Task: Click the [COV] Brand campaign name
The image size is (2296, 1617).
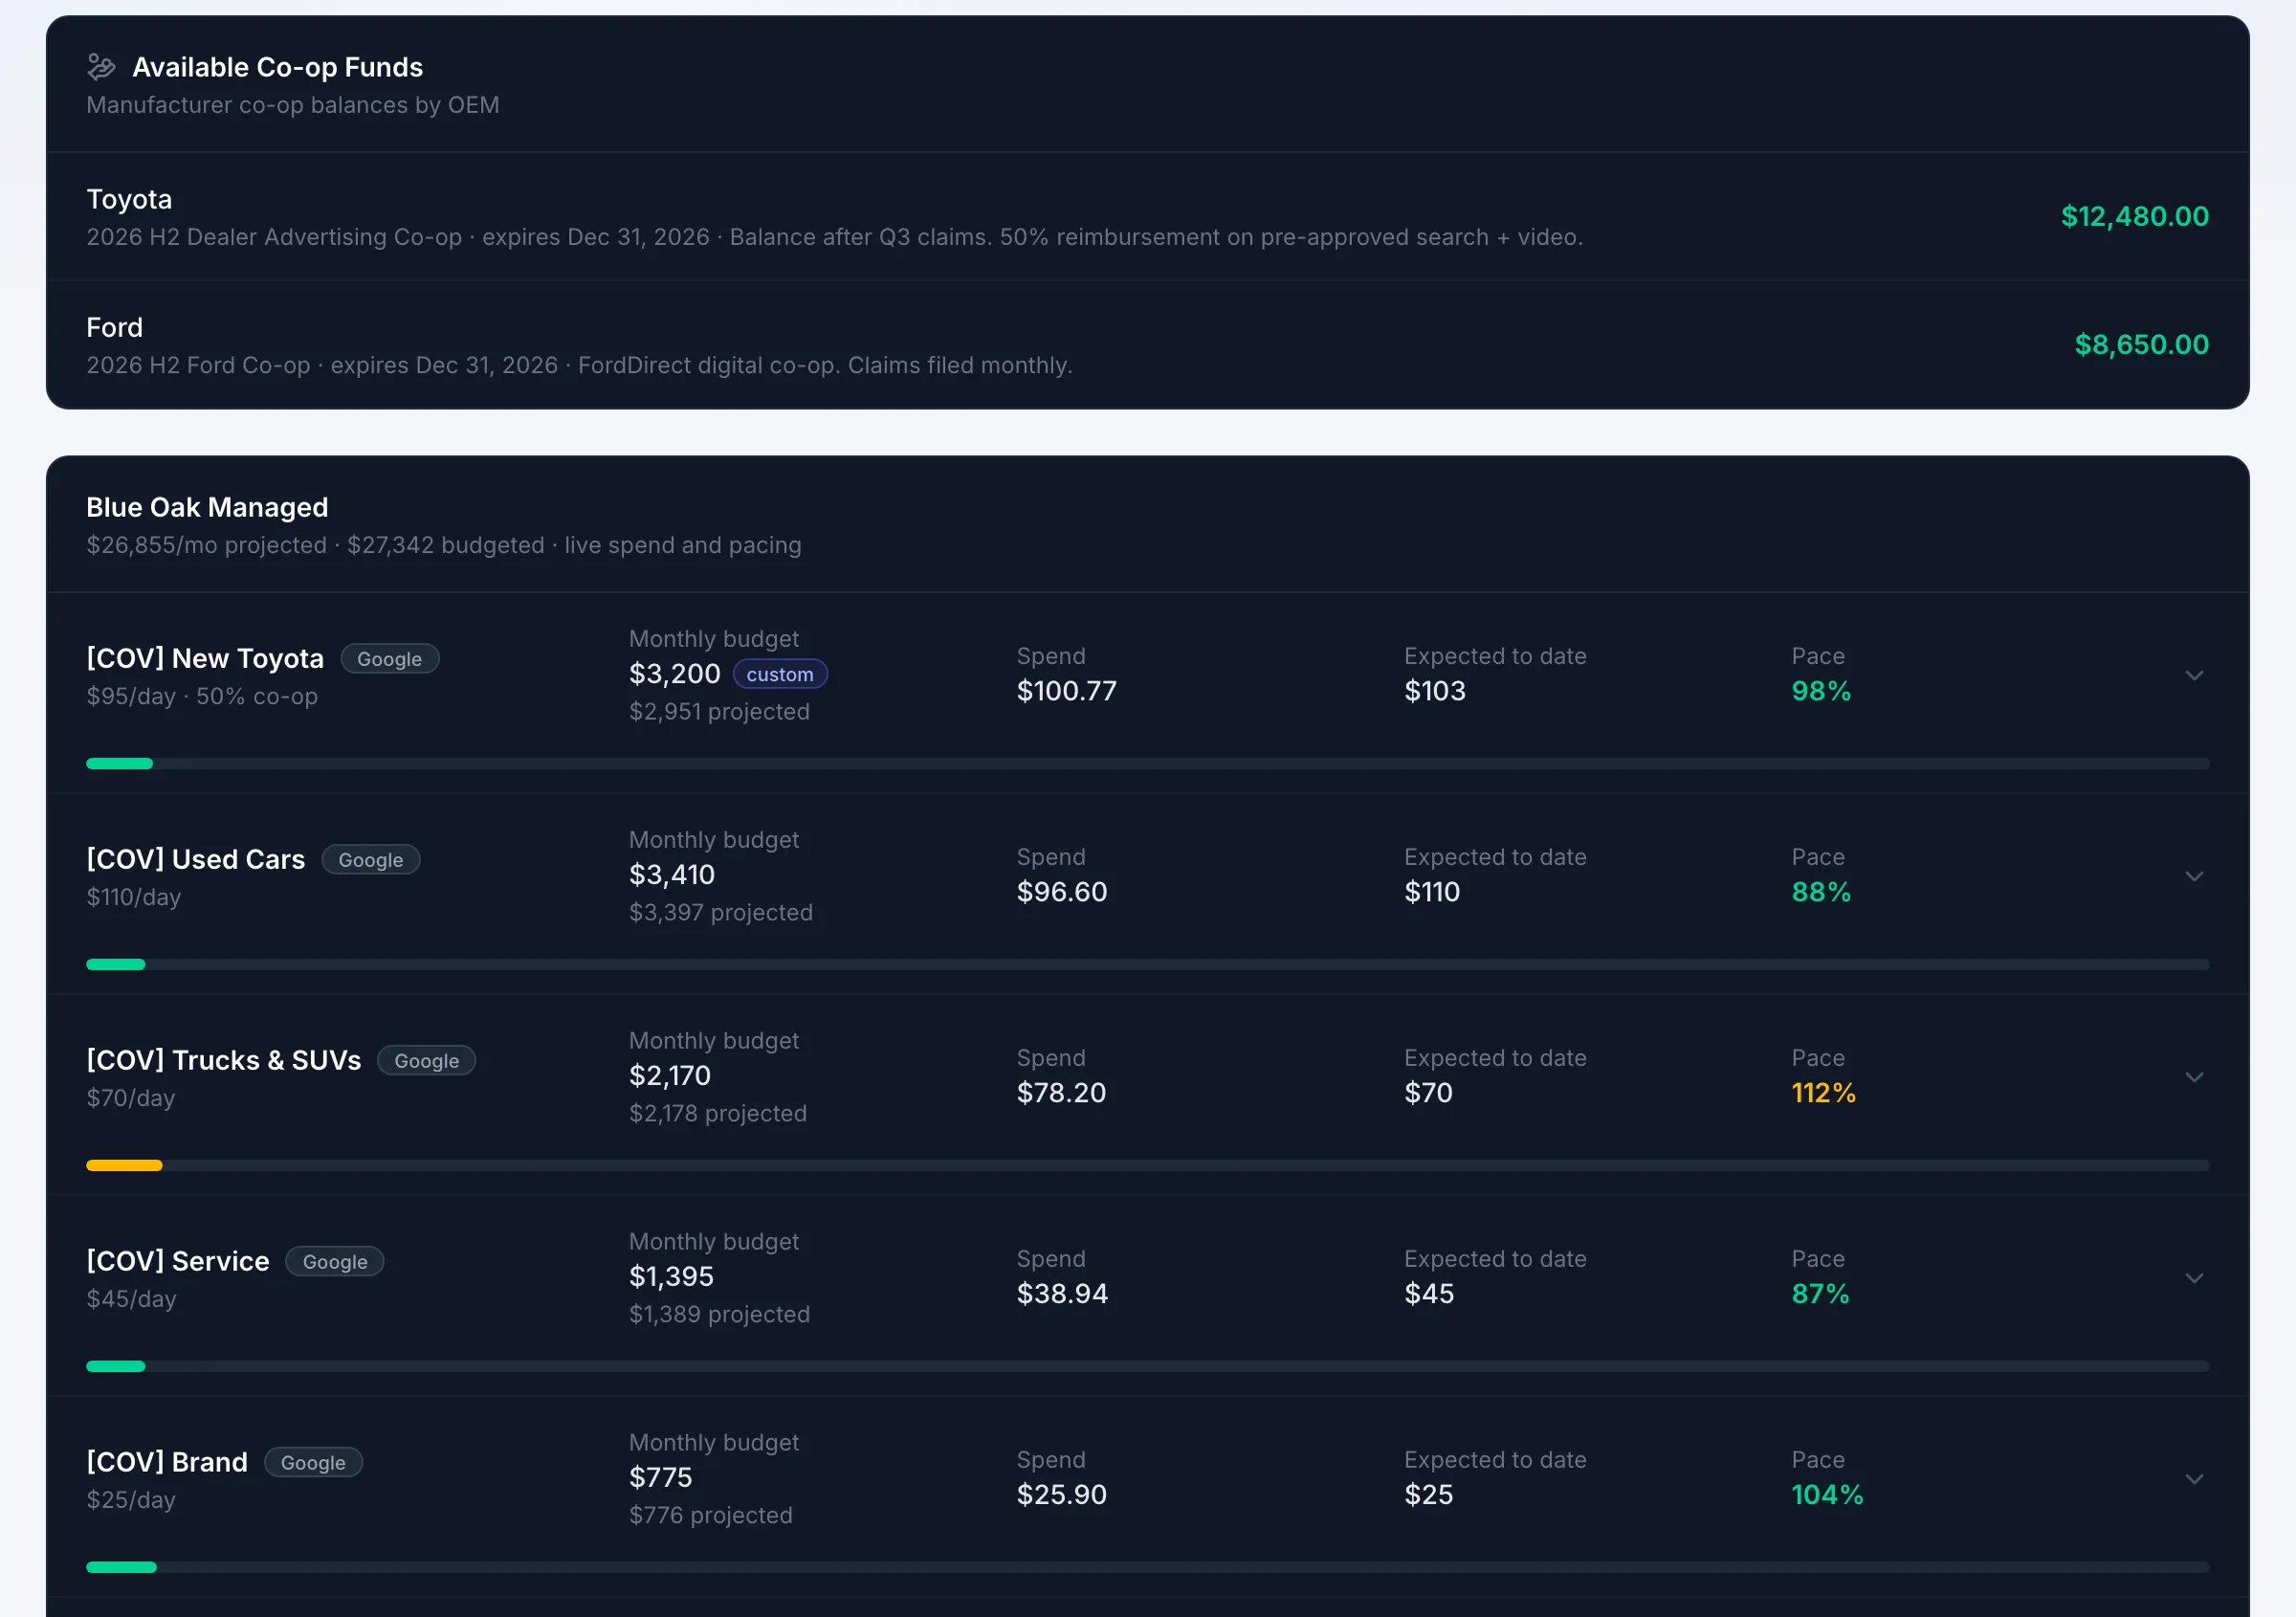Action: tap(167, 1462)
